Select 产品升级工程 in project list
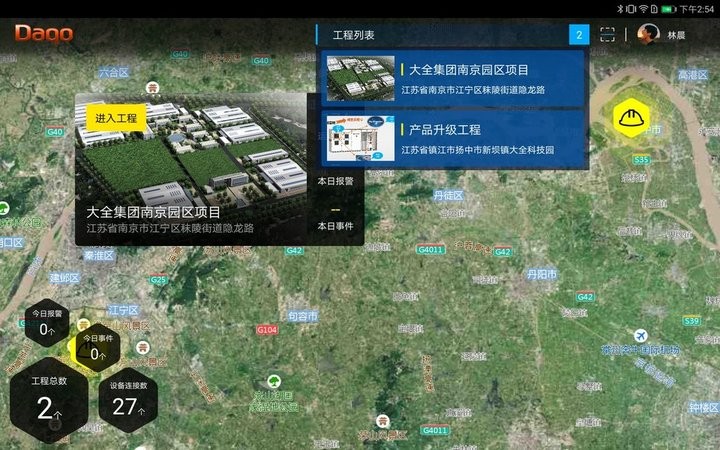Image resolution: width=720 pixels, height=450 pixels. [452, 138]
